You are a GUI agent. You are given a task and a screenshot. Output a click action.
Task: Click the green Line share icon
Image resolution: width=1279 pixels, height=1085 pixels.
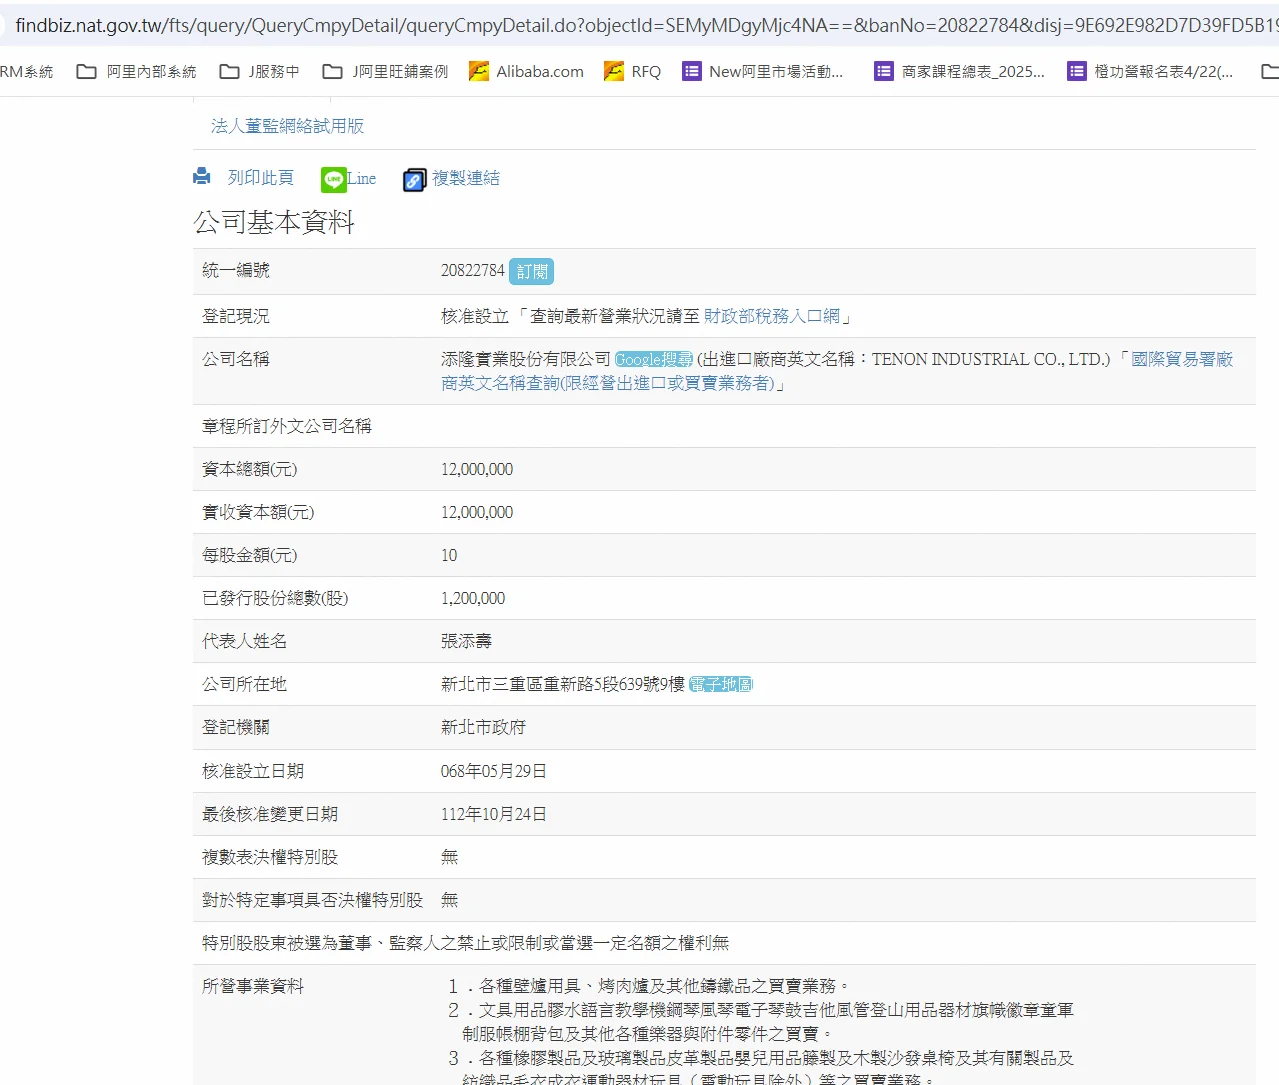click(x=333, y=179)
